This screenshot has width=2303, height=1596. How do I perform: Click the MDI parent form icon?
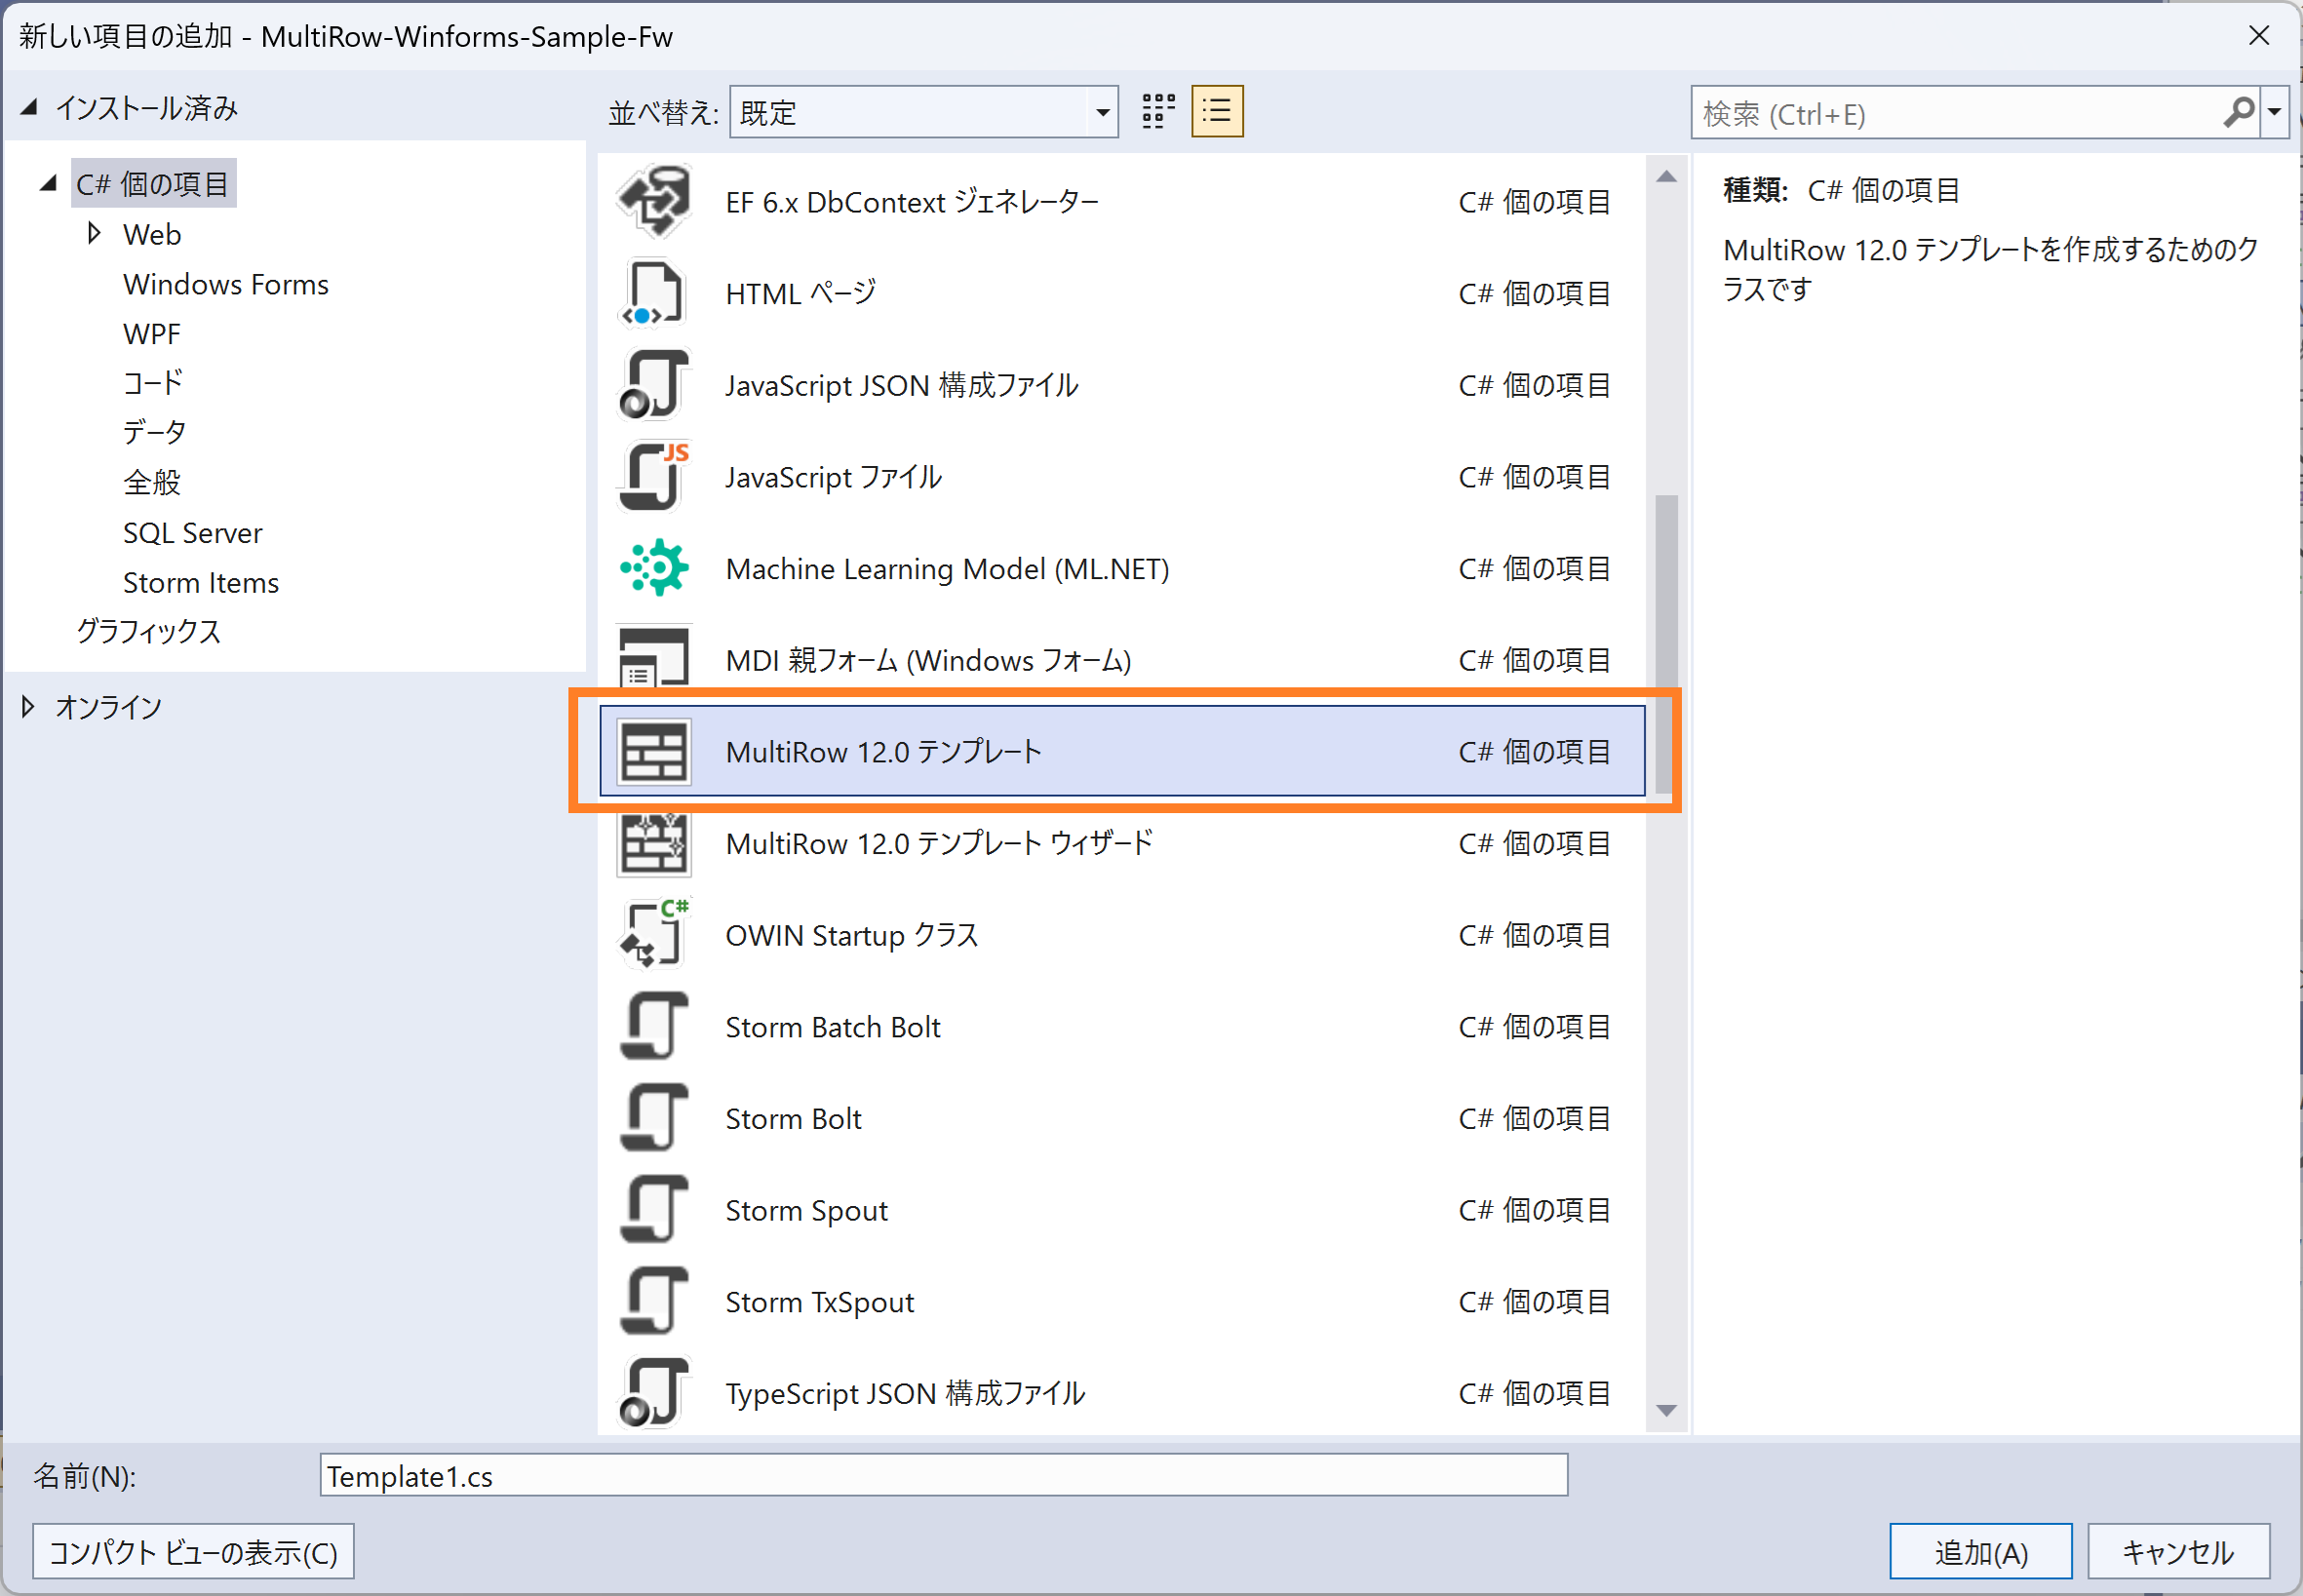(x=654, y=658)
